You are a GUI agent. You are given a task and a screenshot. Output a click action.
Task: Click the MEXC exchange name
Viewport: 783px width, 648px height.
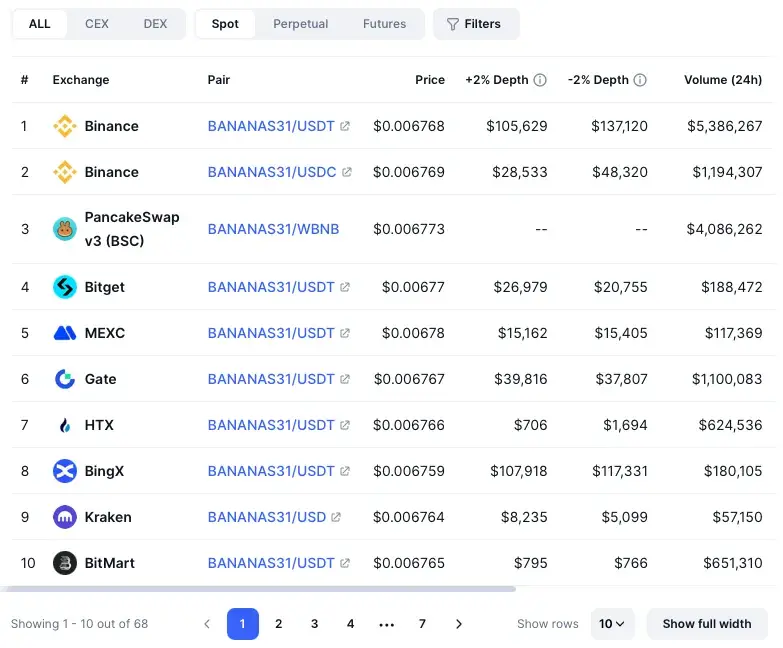point(105,333)
